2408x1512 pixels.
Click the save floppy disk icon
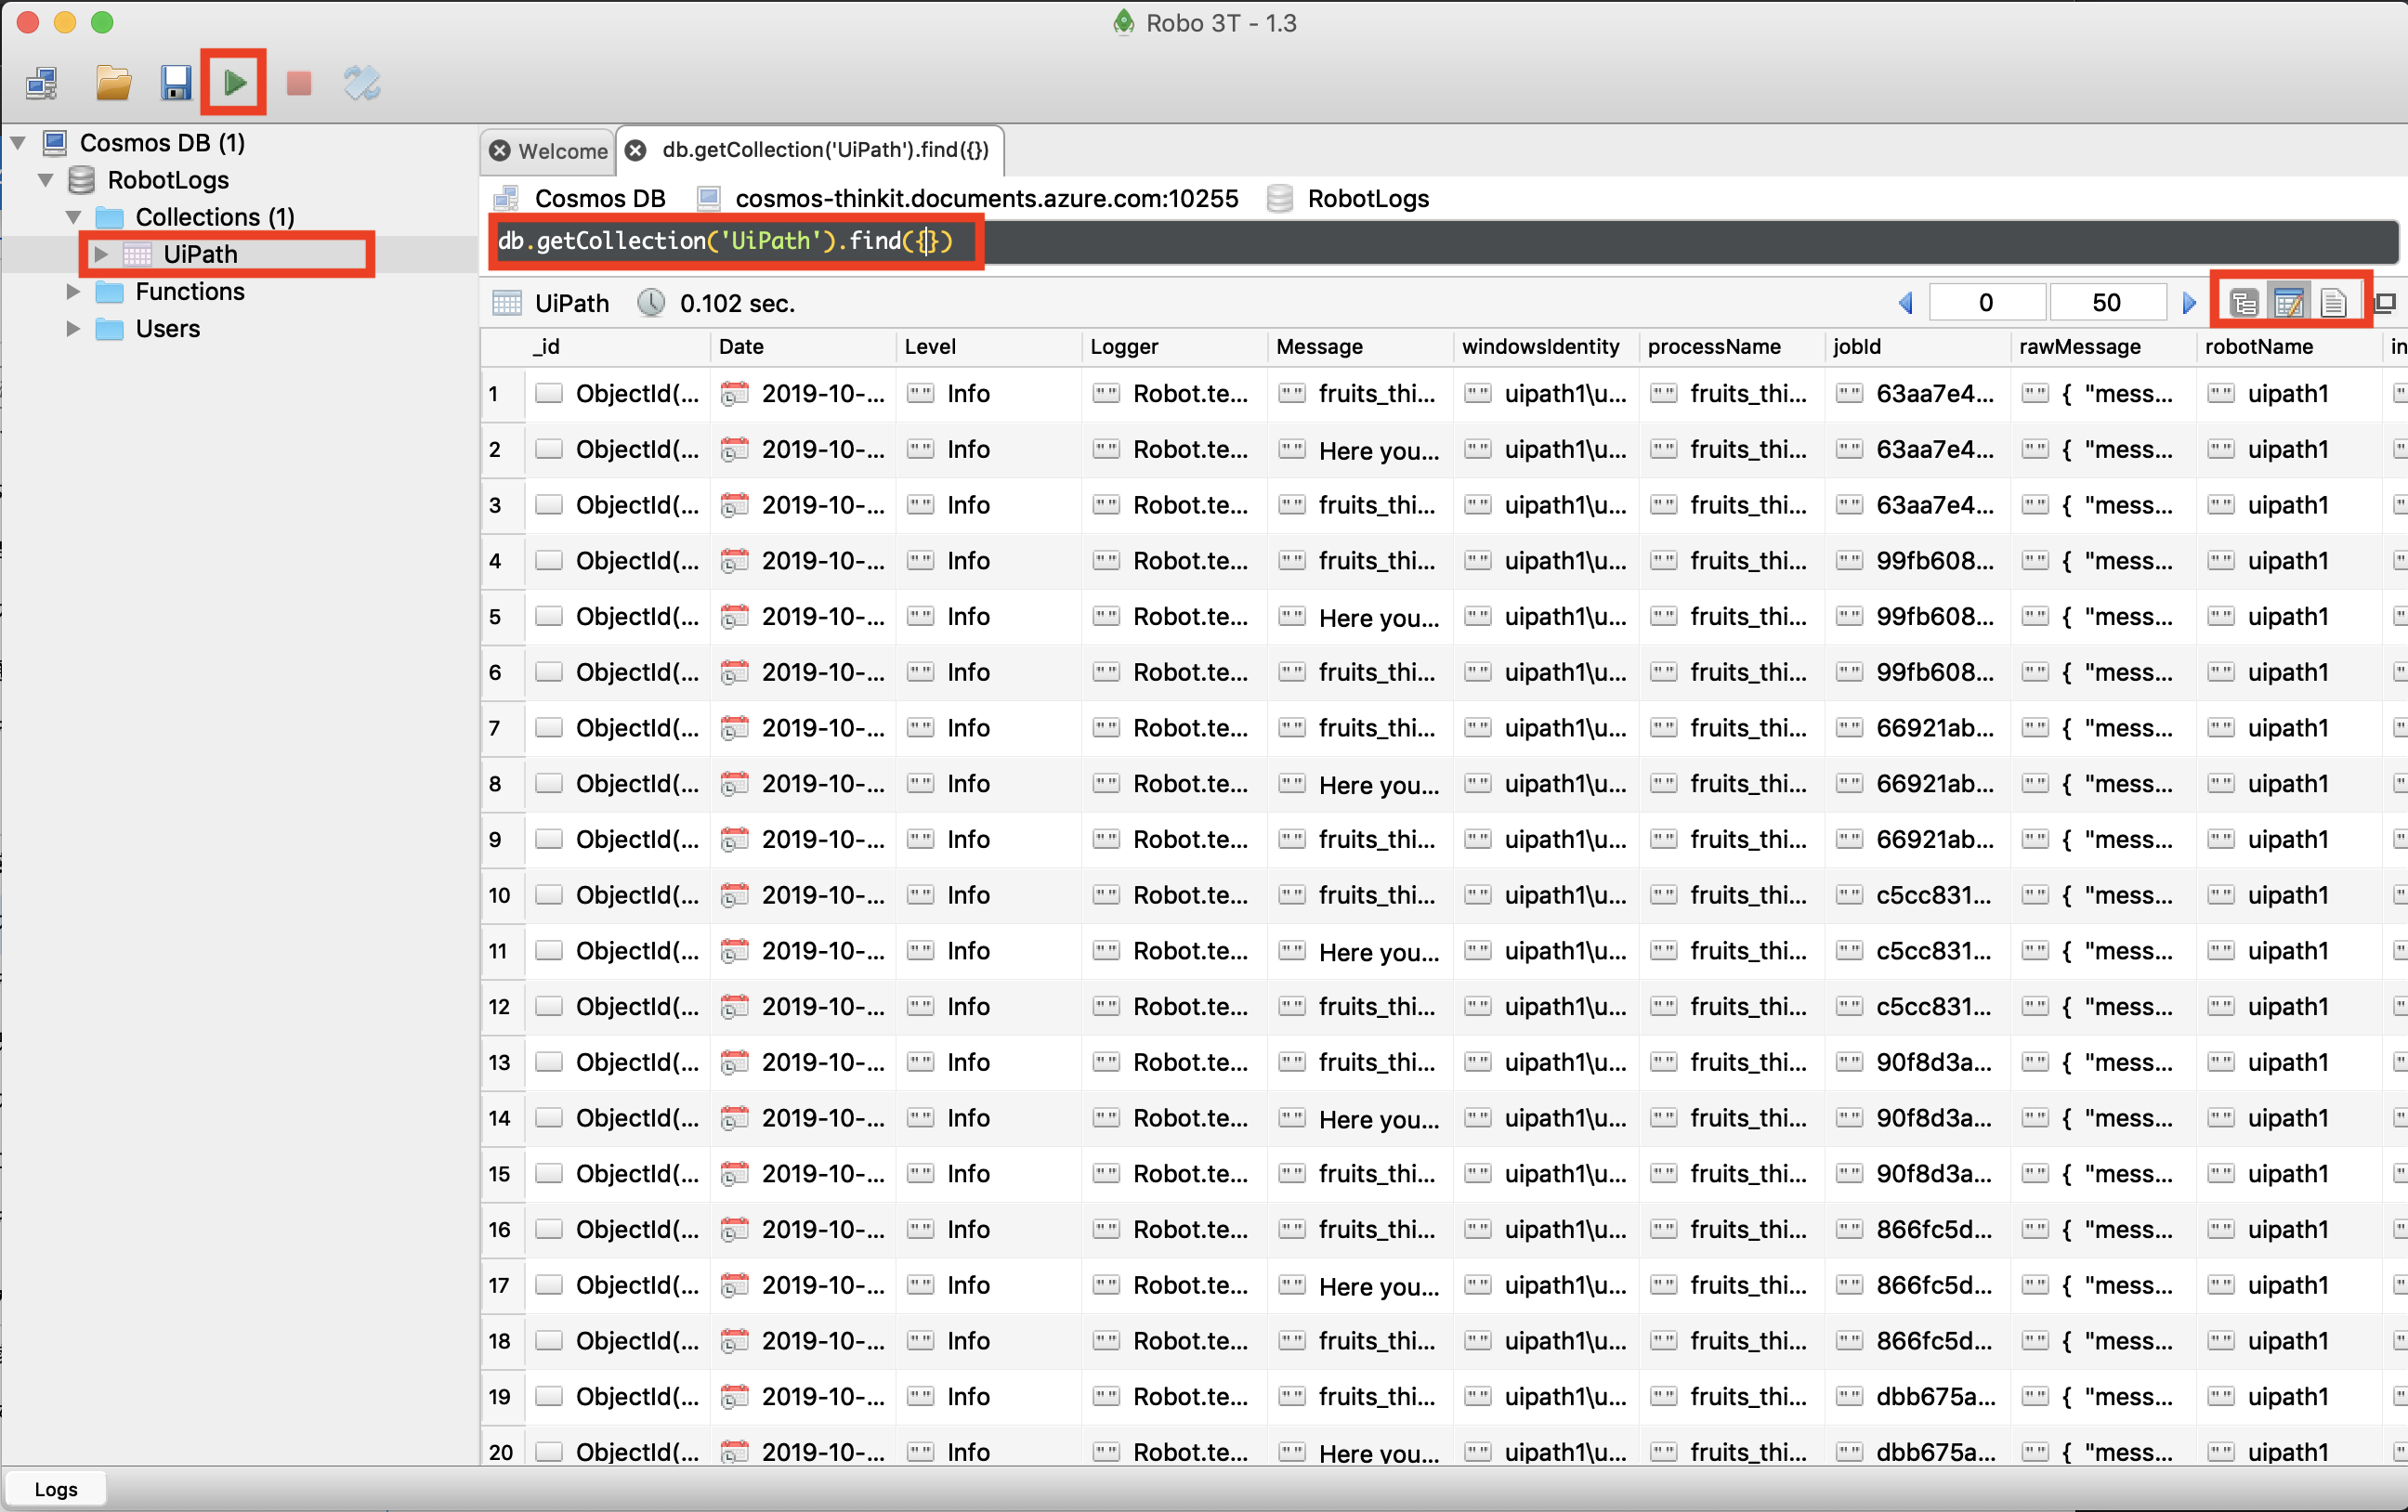tap(175, 83)
